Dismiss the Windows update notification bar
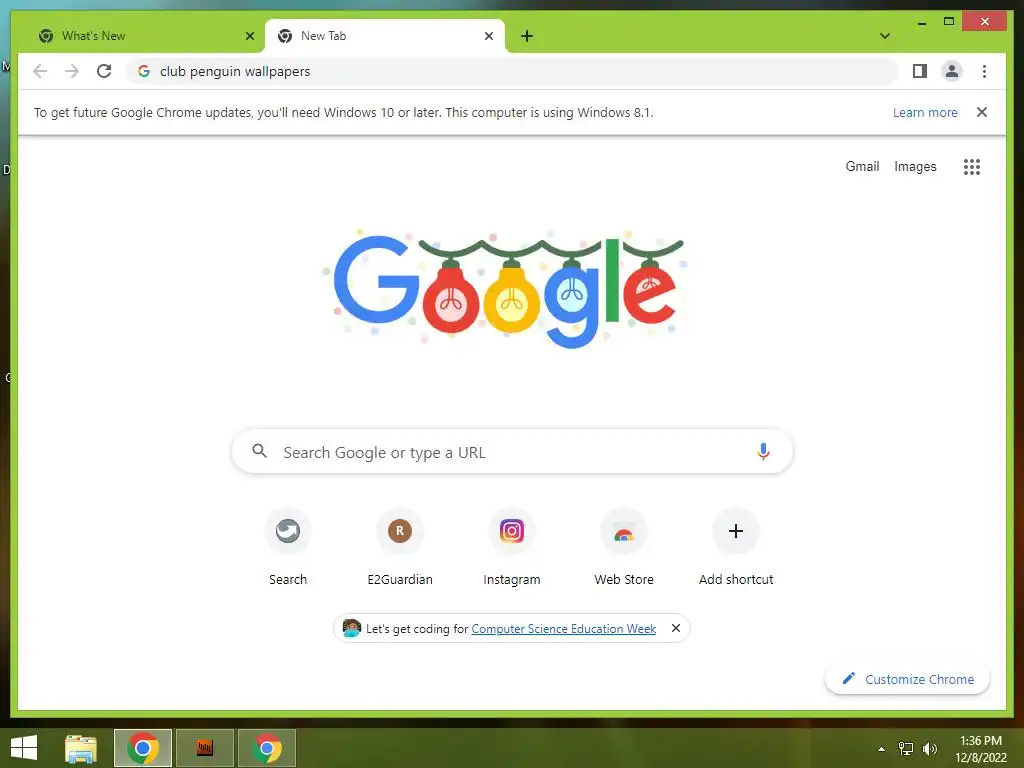This screenshot has height=768, width=1024. click(x=982, y=112)
